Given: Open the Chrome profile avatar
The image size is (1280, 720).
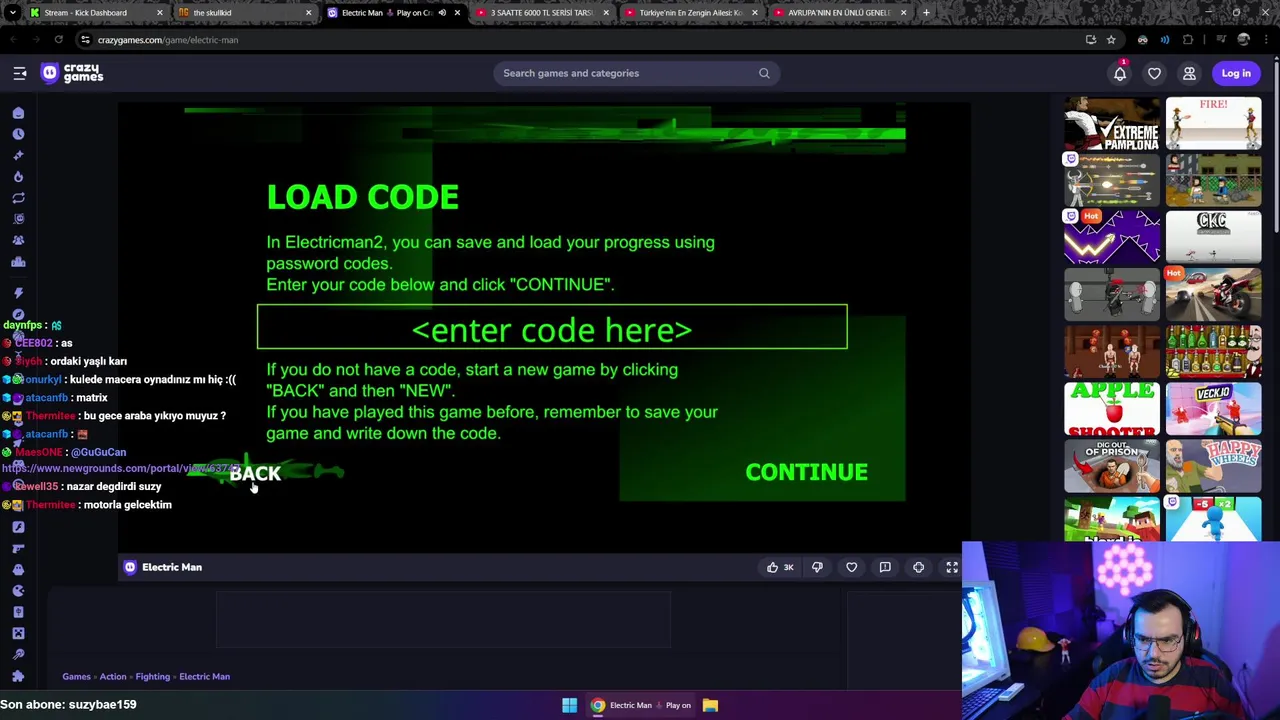Looking at the screenshot, I should point(1243,40).
